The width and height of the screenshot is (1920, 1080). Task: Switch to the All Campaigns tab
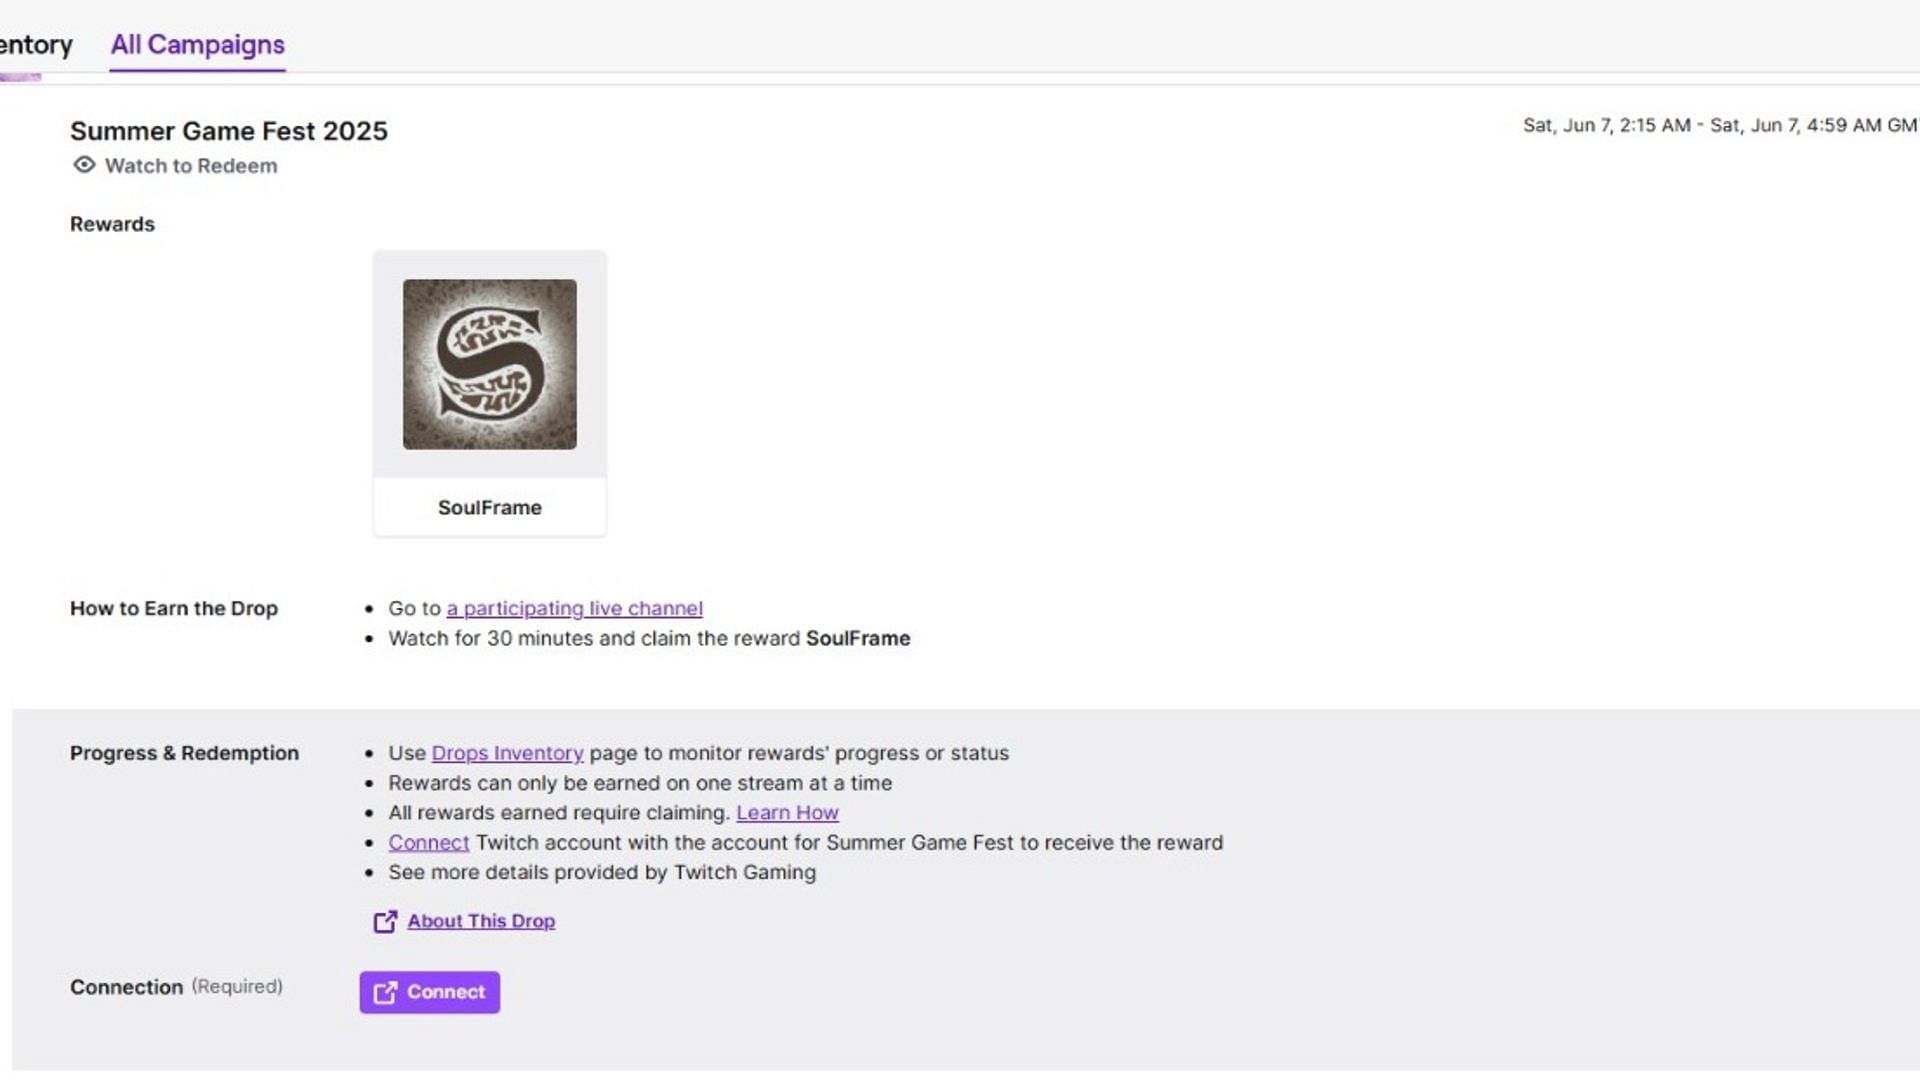(x=197, y=45)
